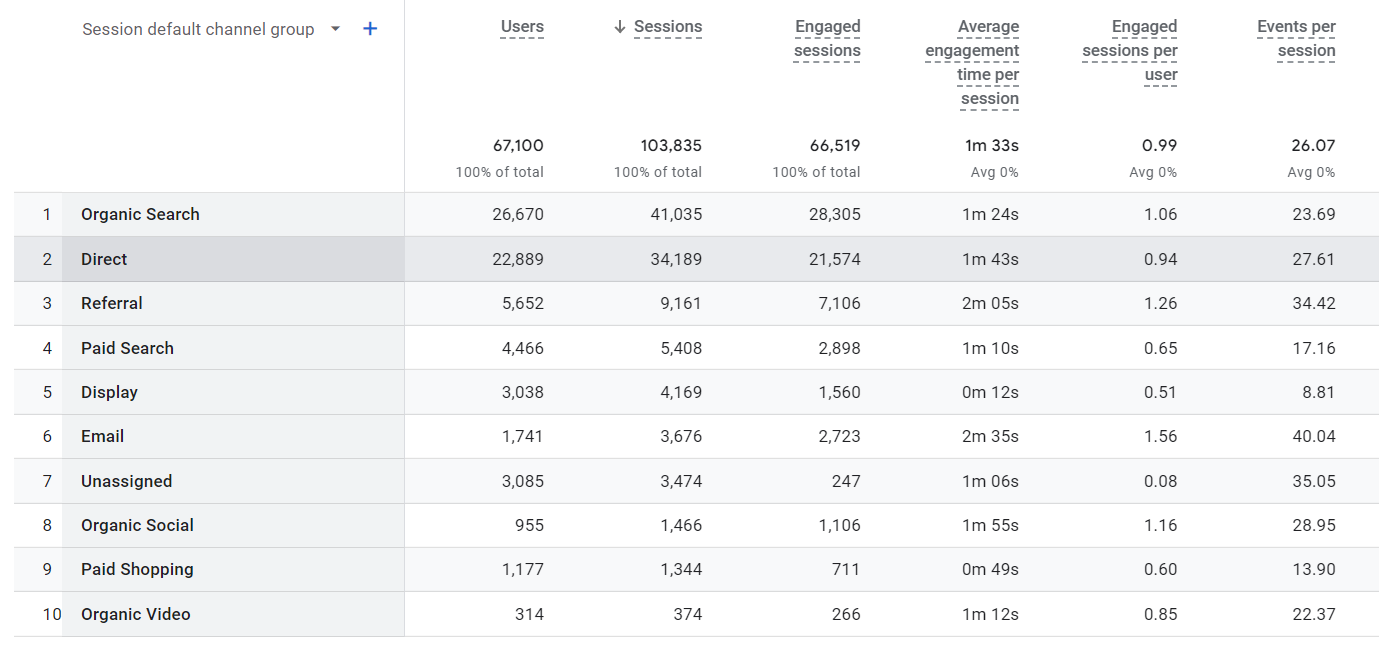Screen dimensions: 1384x645
Task: Select the Paid Search channel row
Action: [127, 347]
